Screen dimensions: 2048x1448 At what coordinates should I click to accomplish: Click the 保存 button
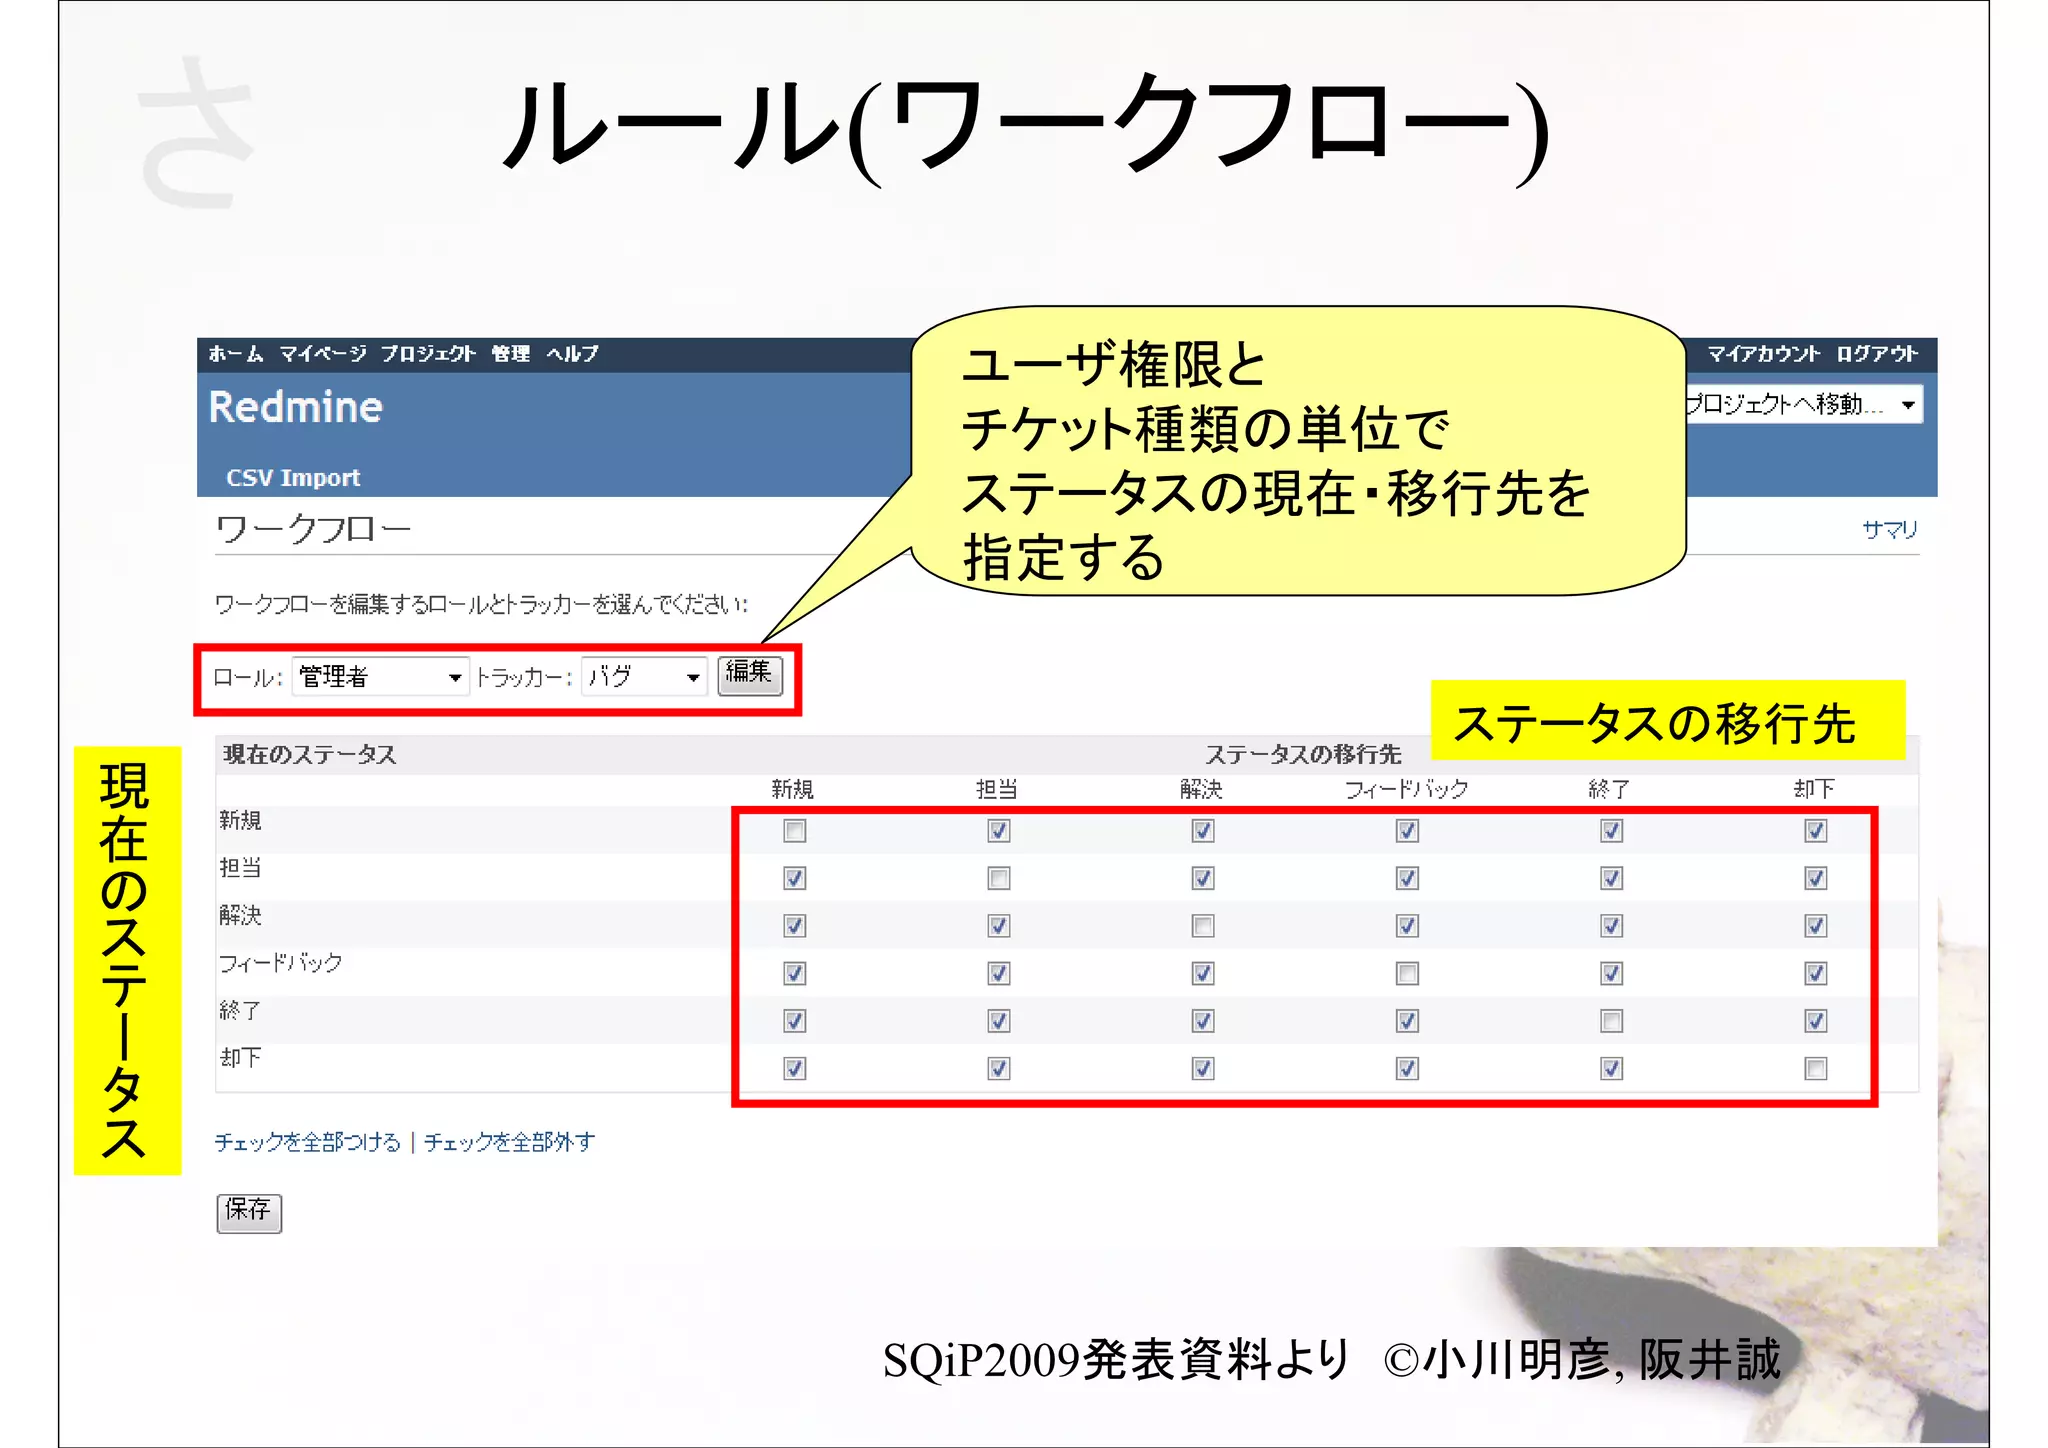(x=249, y=1212)
